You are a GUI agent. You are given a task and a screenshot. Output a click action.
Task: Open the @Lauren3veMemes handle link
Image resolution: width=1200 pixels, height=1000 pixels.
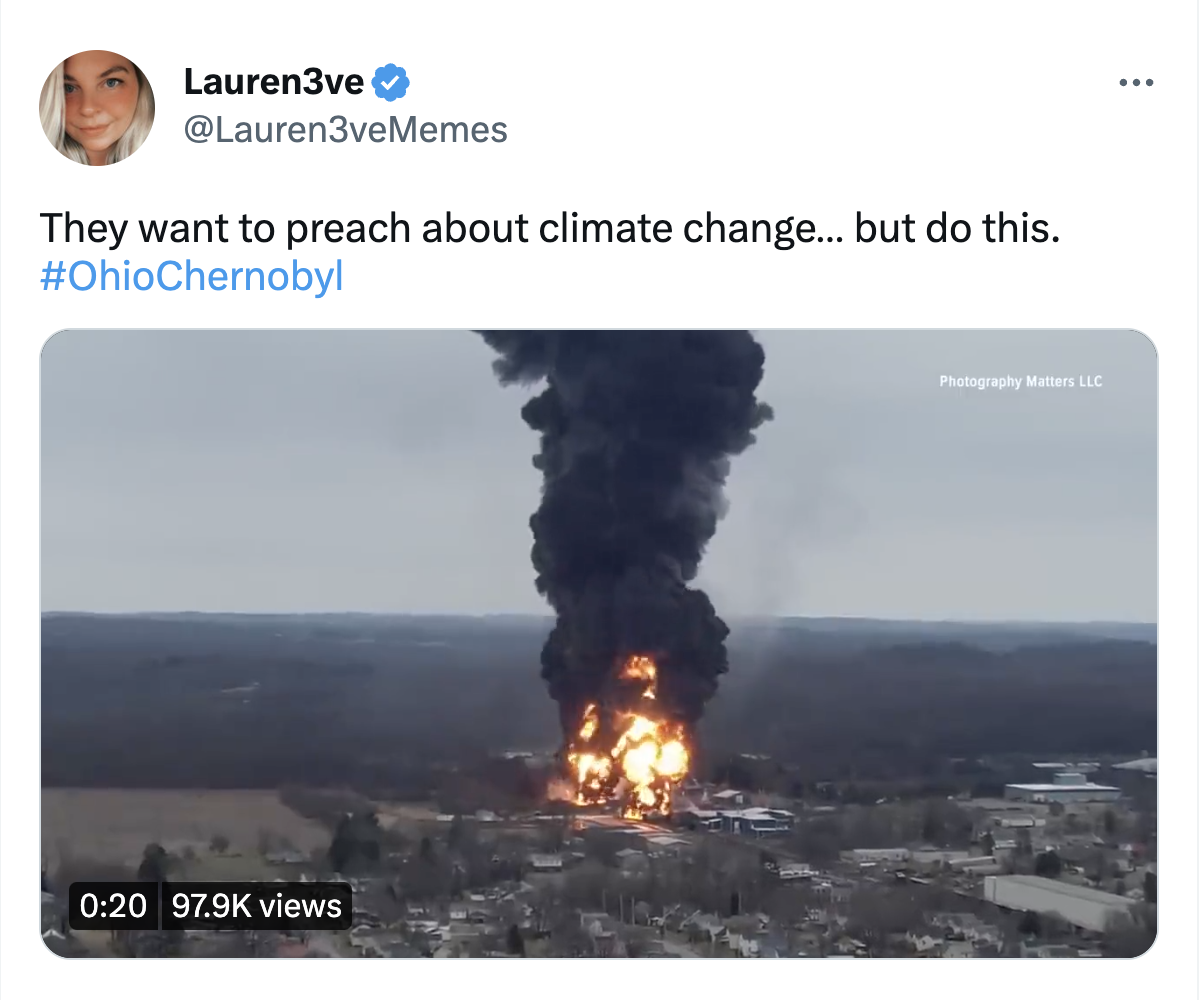346,129
